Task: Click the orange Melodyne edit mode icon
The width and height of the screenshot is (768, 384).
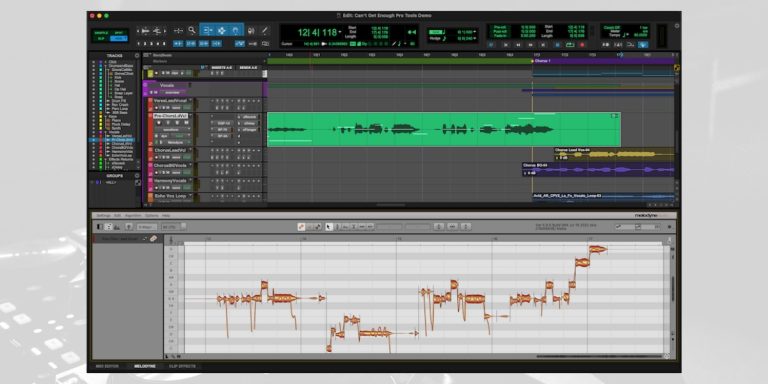Action: 302,227
